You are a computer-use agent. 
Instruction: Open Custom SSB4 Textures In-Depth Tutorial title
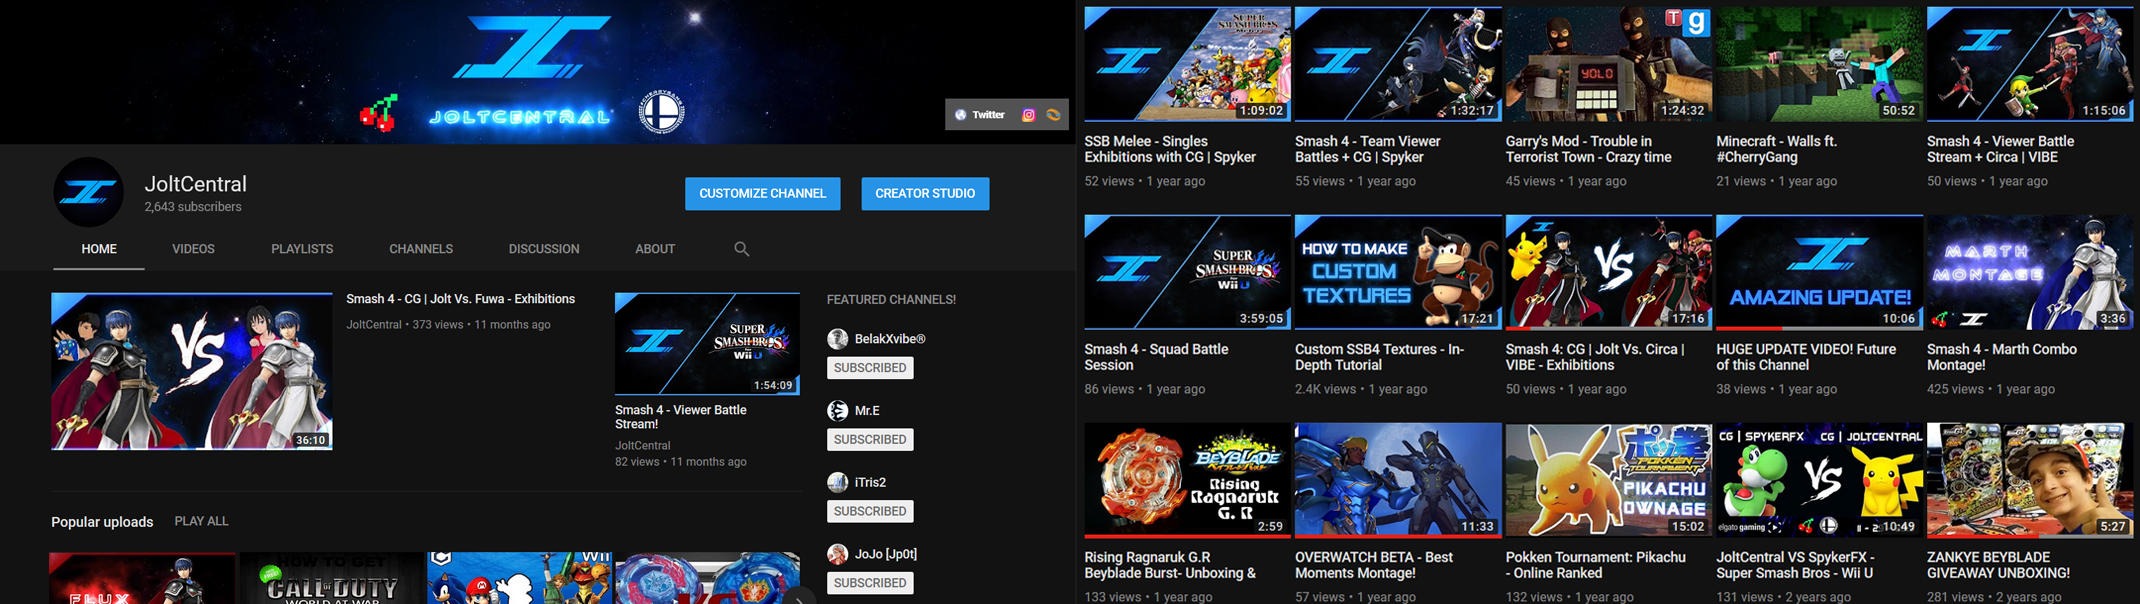coord(1379,357)
